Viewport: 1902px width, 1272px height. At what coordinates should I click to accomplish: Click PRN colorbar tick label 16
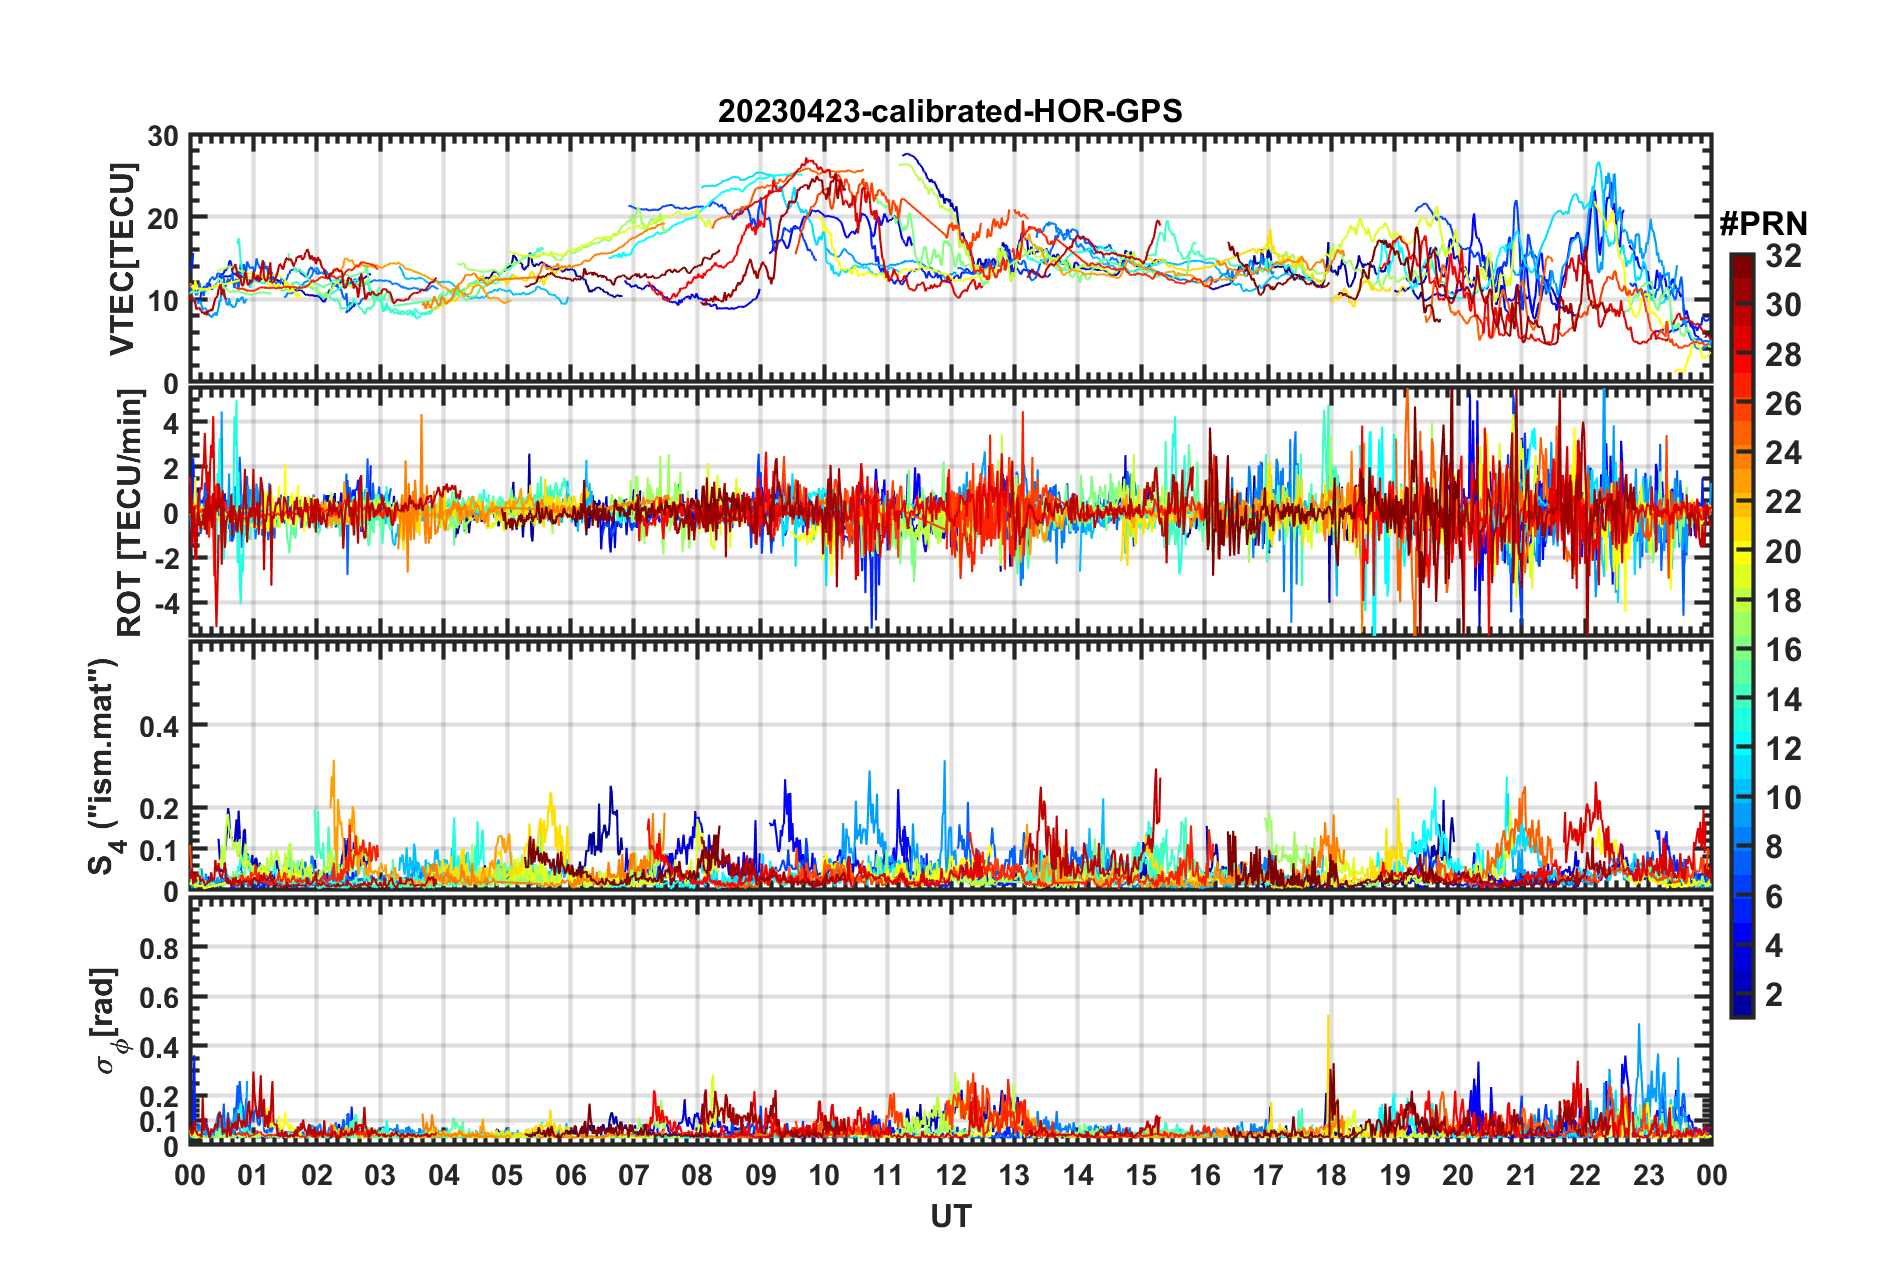click(x=1783, y=650)
